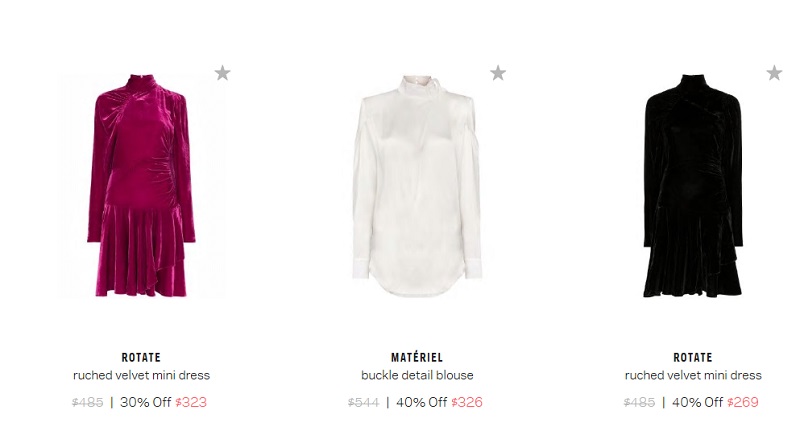
Task: Favorite the pink Rotate velvet dress with star
Action: (x=222, y=73)
